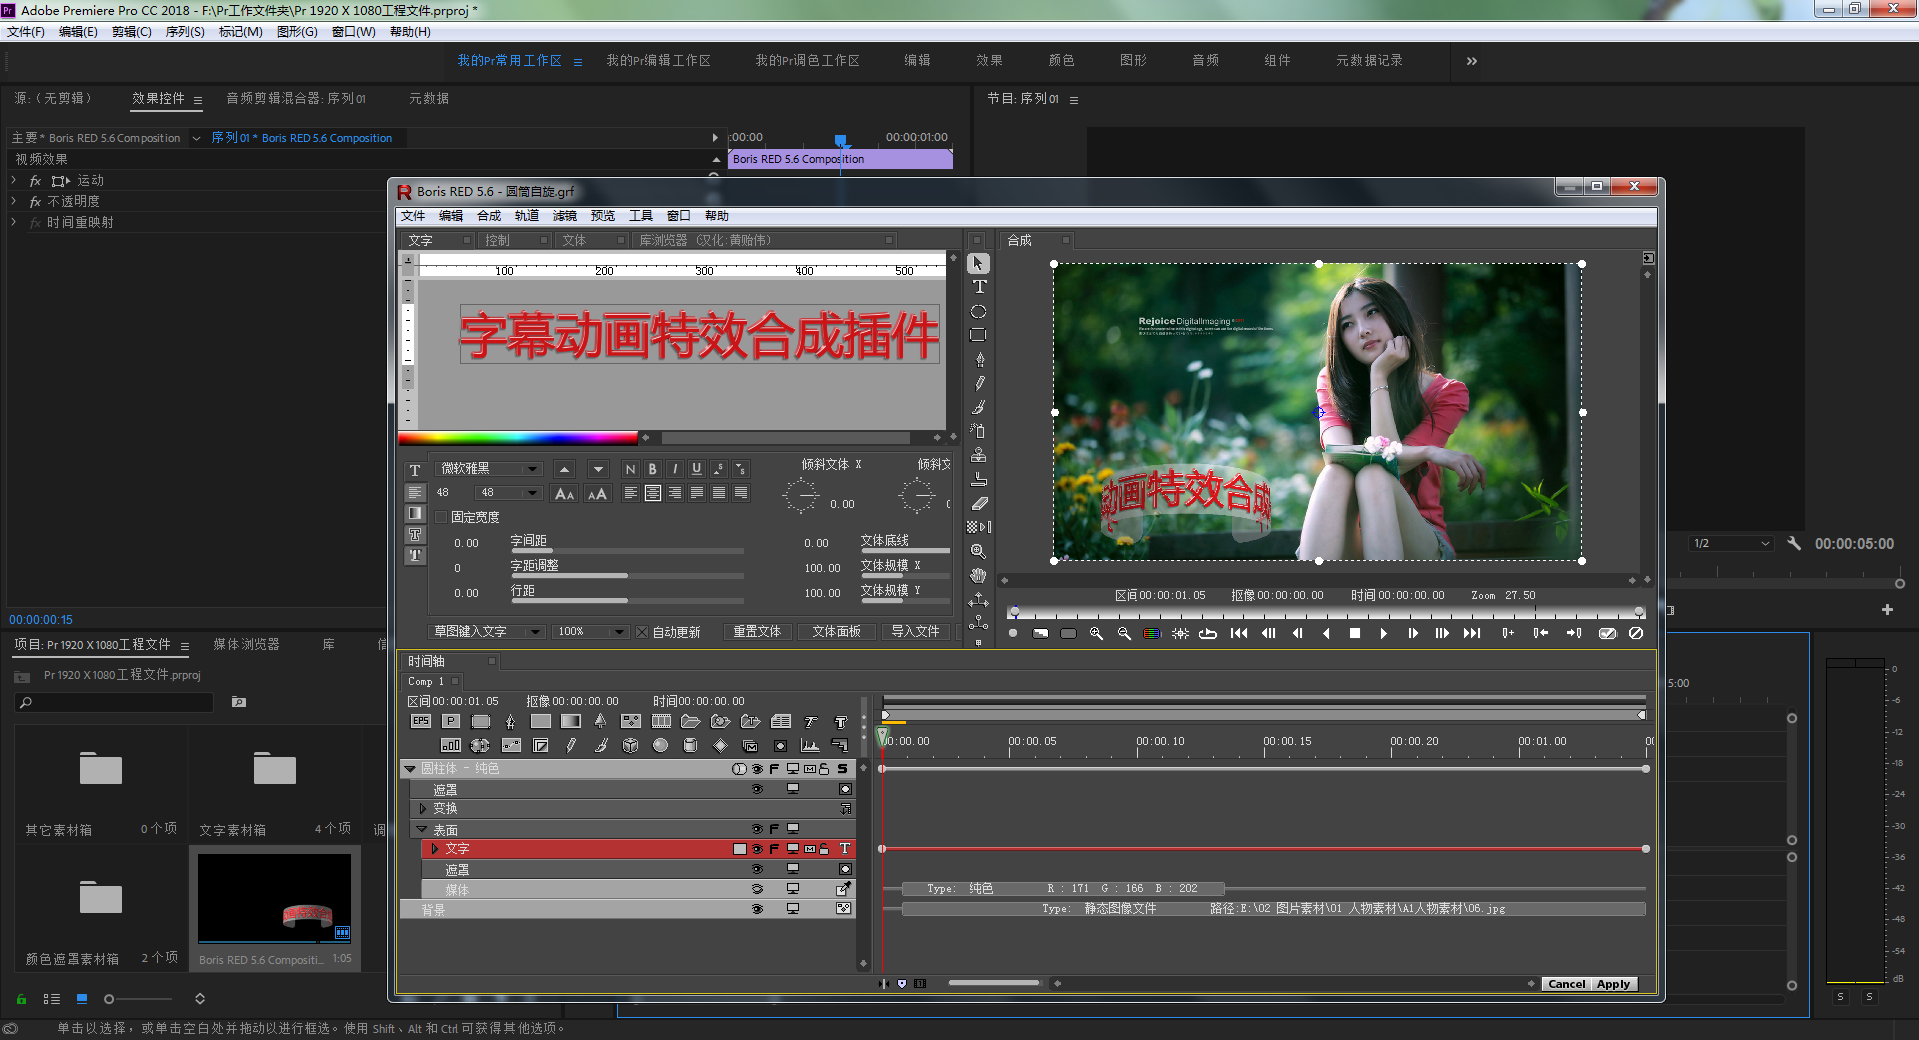Screen dimensions: 1919x1040
Task: Click the 行距 line spacing slider
Action: (x=627, y=601)
